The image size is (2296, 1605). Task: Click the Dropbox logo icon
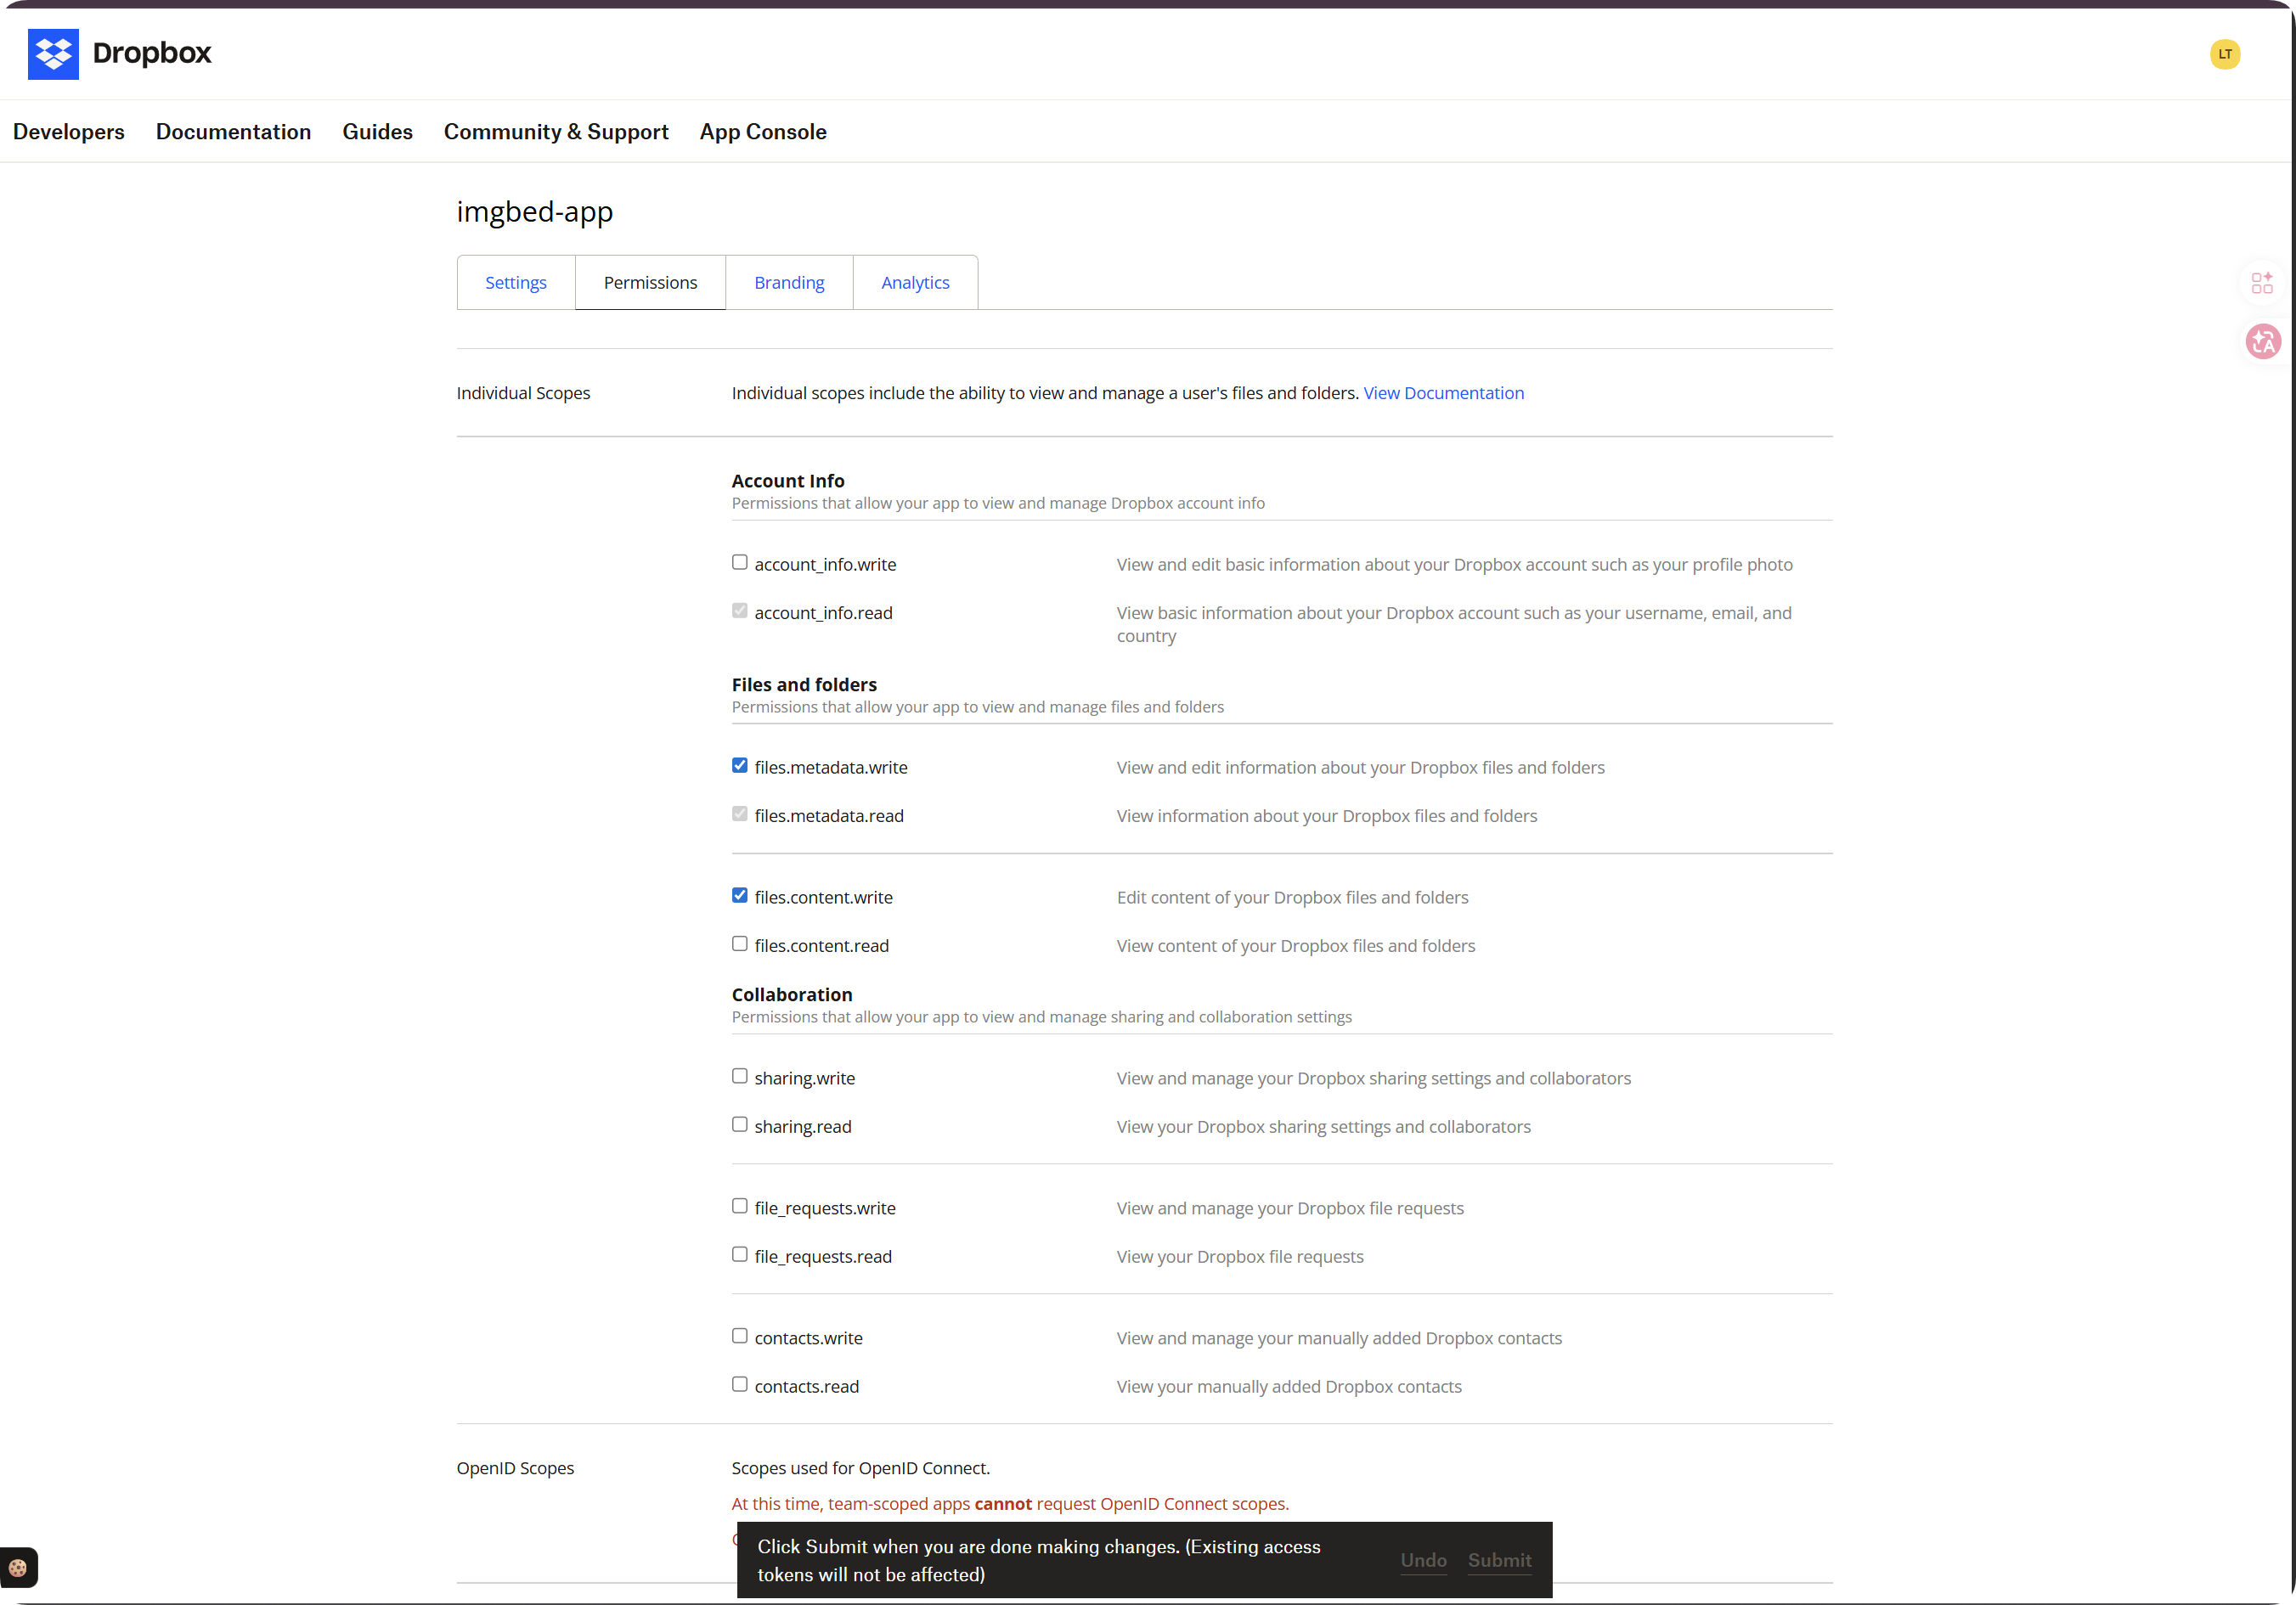(53, 54)
